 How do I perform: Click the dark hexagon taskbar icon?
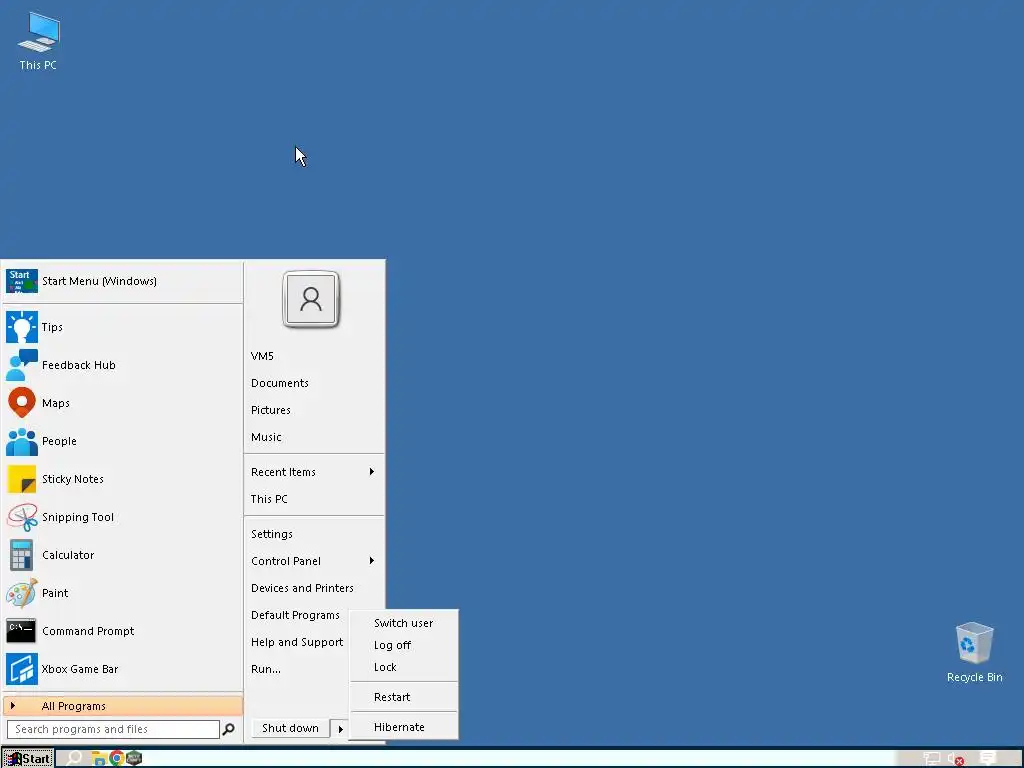click(x=134, y=758)
